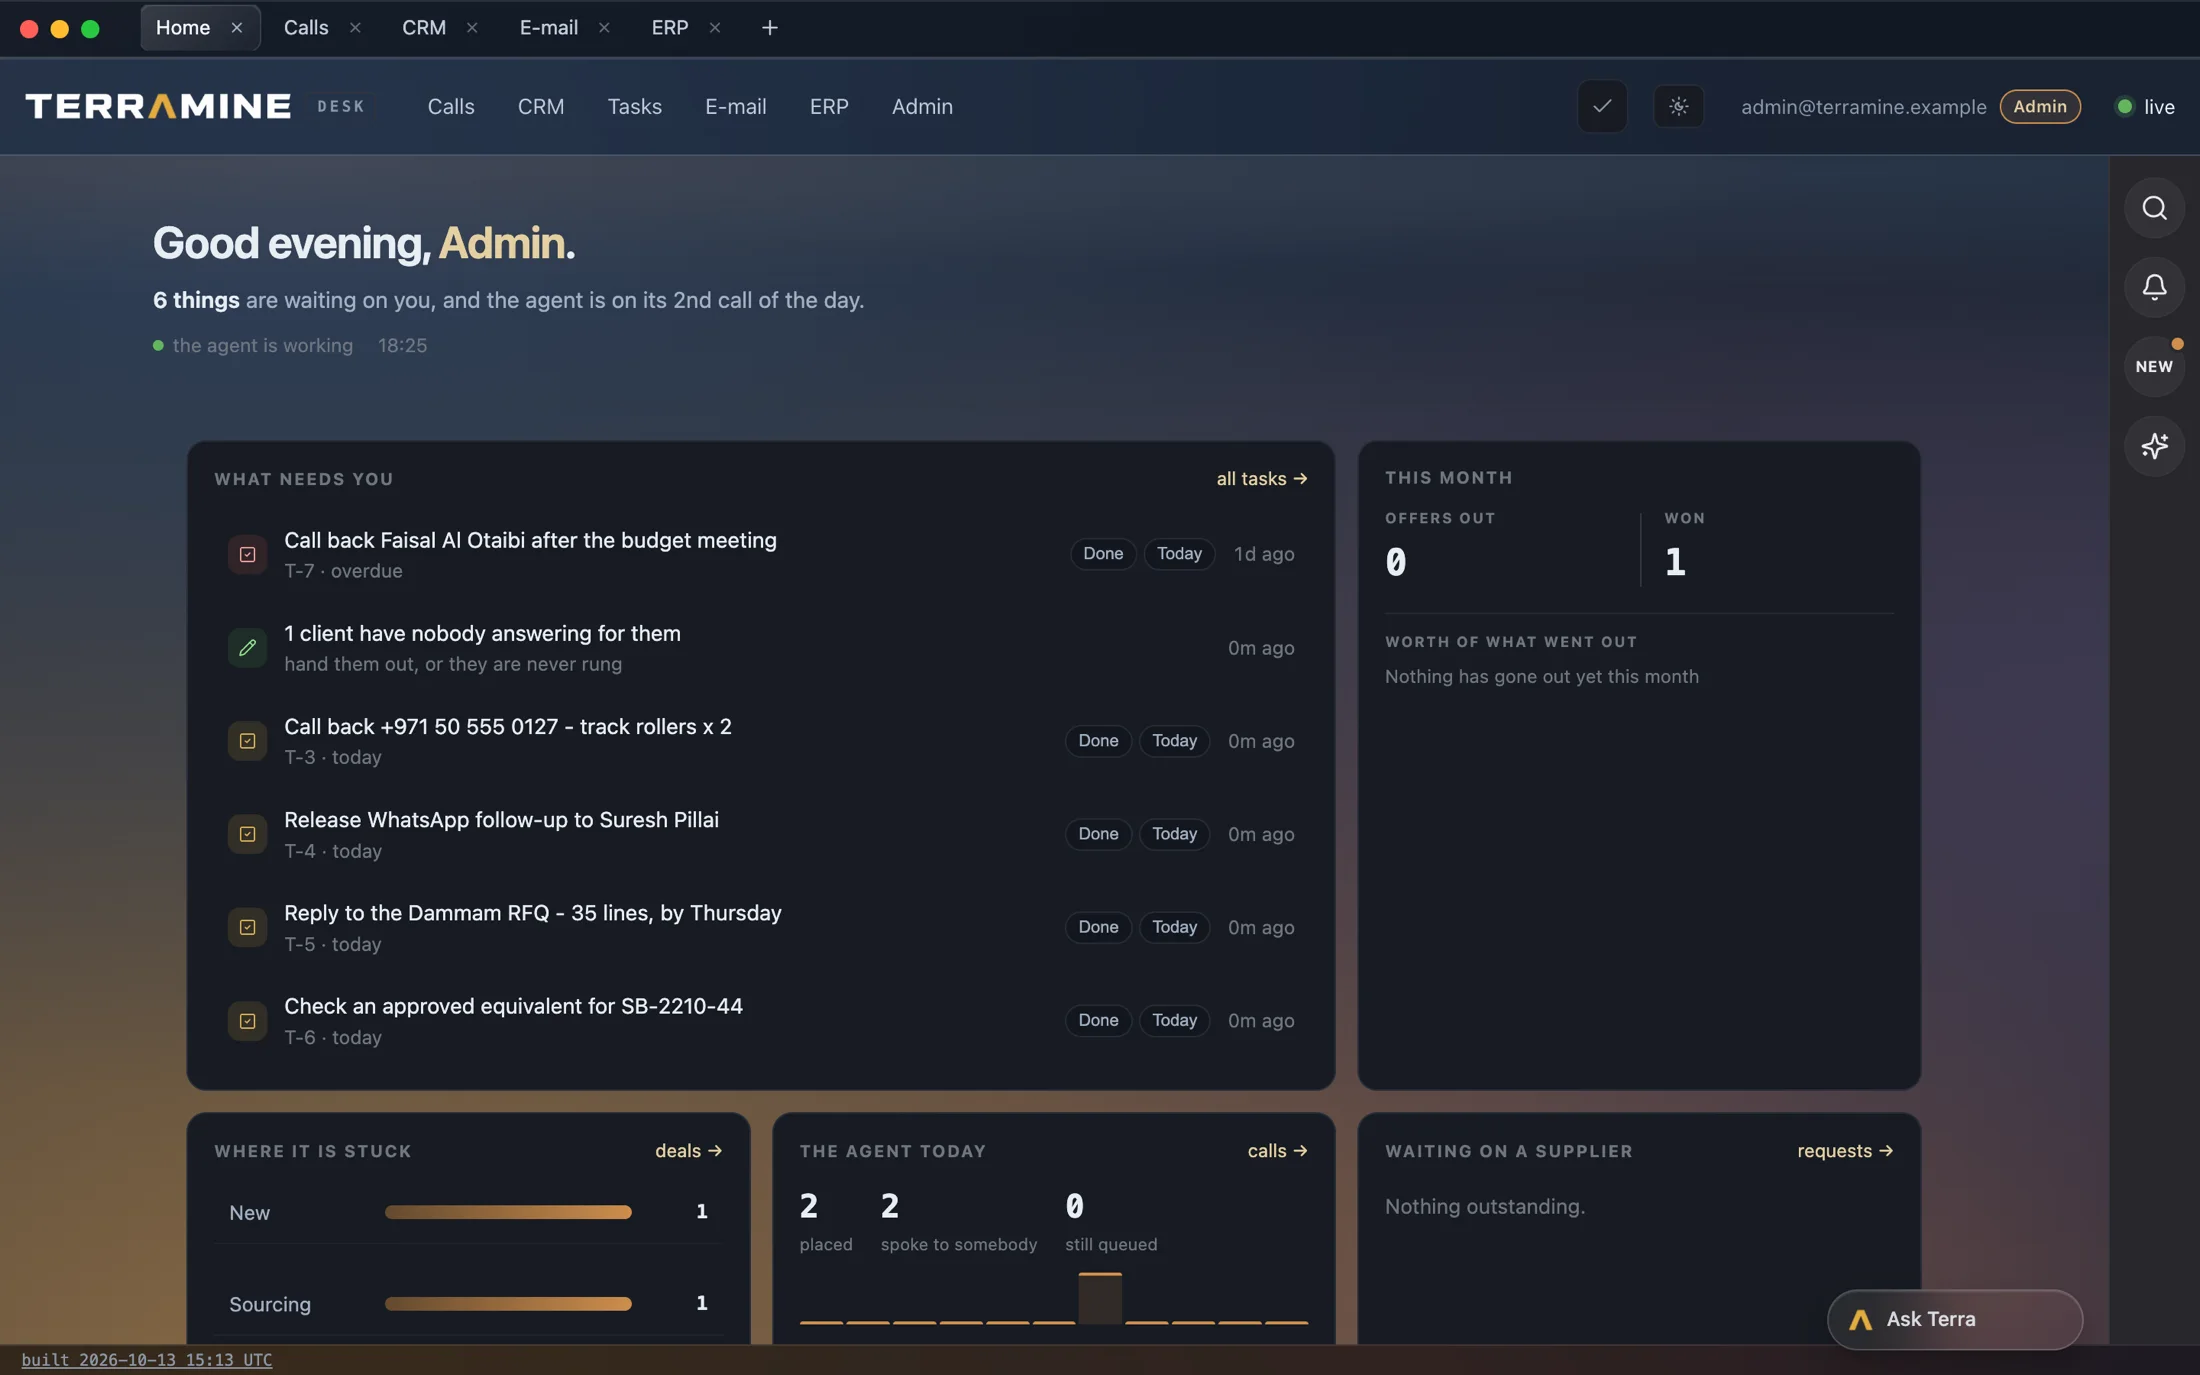The image size is (2200, 1375).
Task: Close the ERP tab
Action: (x=715, y=28)
